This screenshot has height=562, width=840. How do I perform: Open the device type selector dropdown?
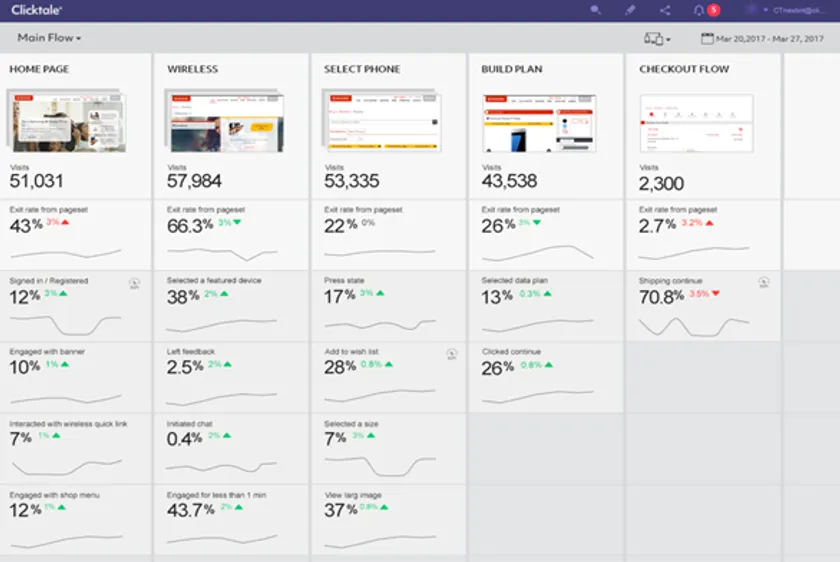pyautogui.click(x=657, y=39)
